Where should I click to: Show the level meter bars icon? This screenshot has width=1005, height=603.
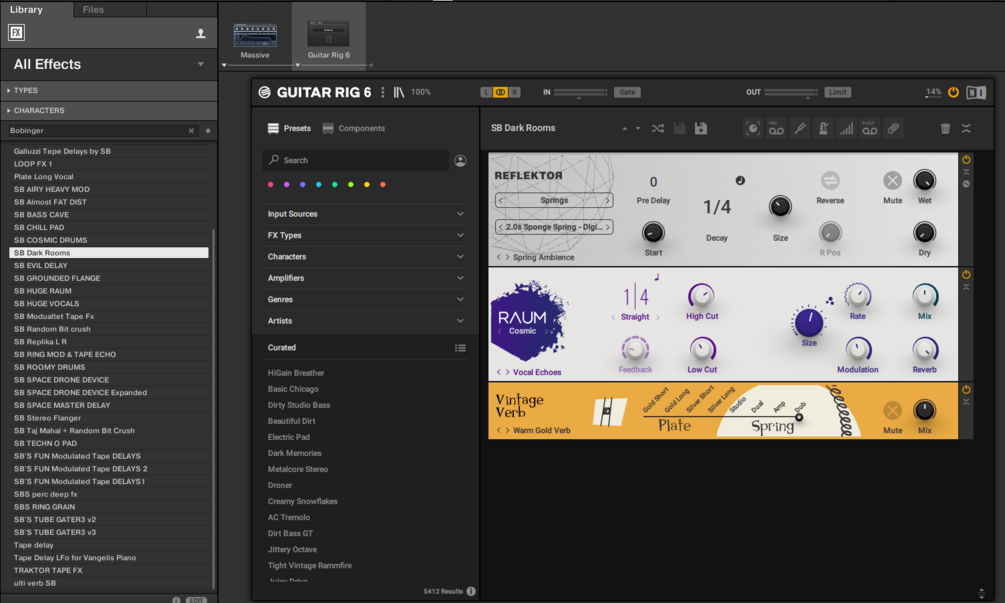847,128
